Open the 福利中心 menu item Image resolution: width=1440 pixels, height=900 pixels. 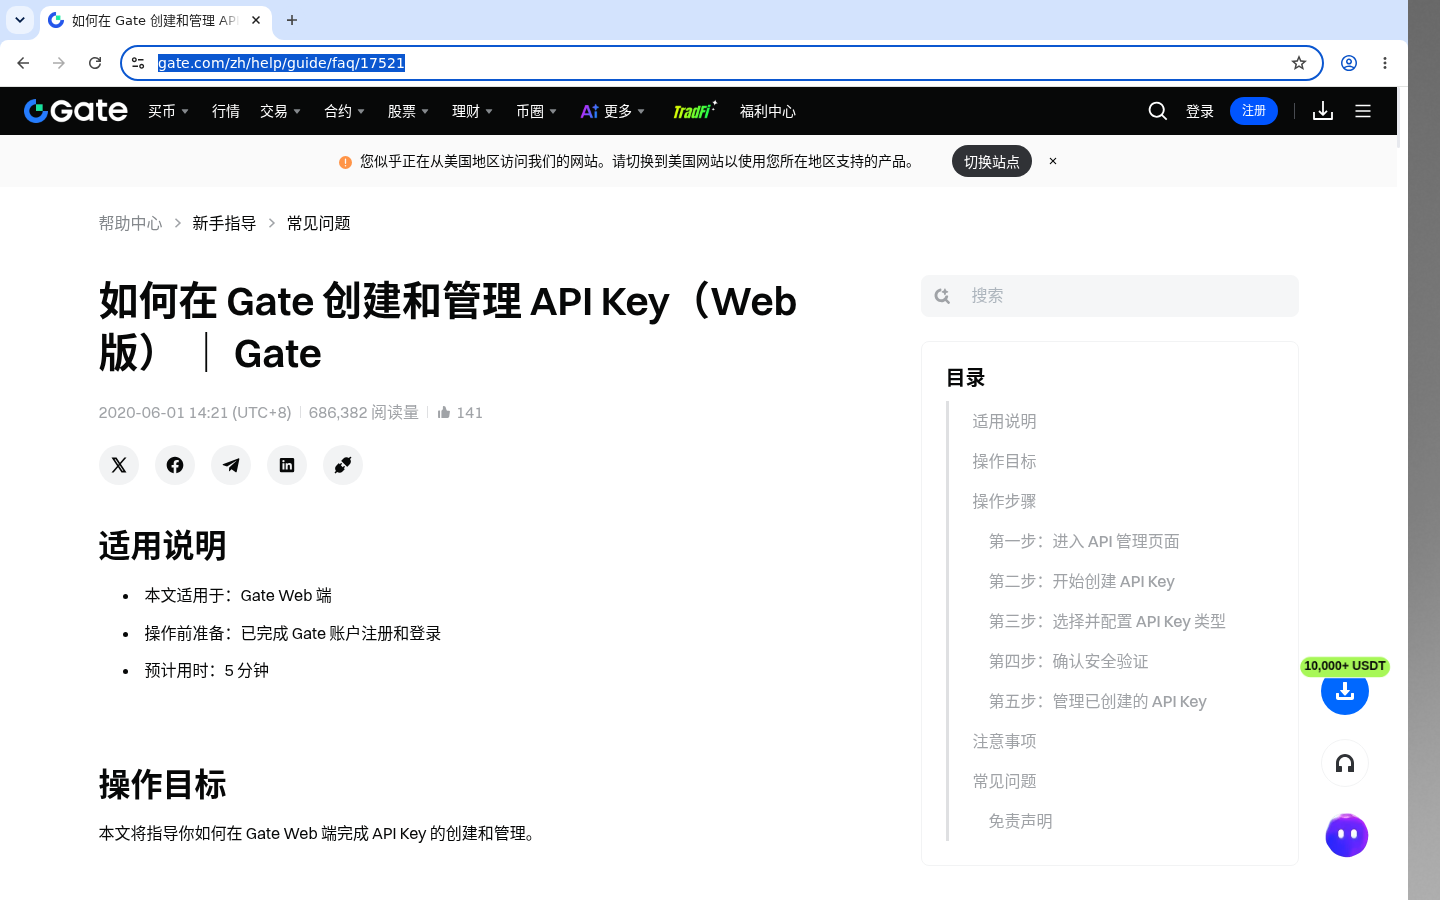point(768,111)
